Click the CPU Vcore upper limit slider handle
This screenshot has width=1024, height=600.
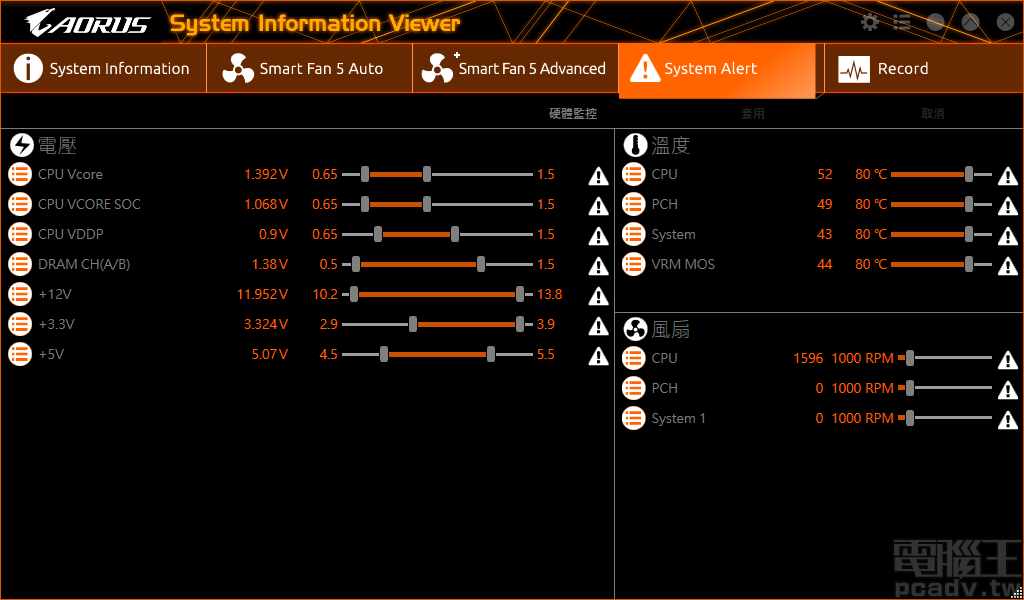coord(426,174)
